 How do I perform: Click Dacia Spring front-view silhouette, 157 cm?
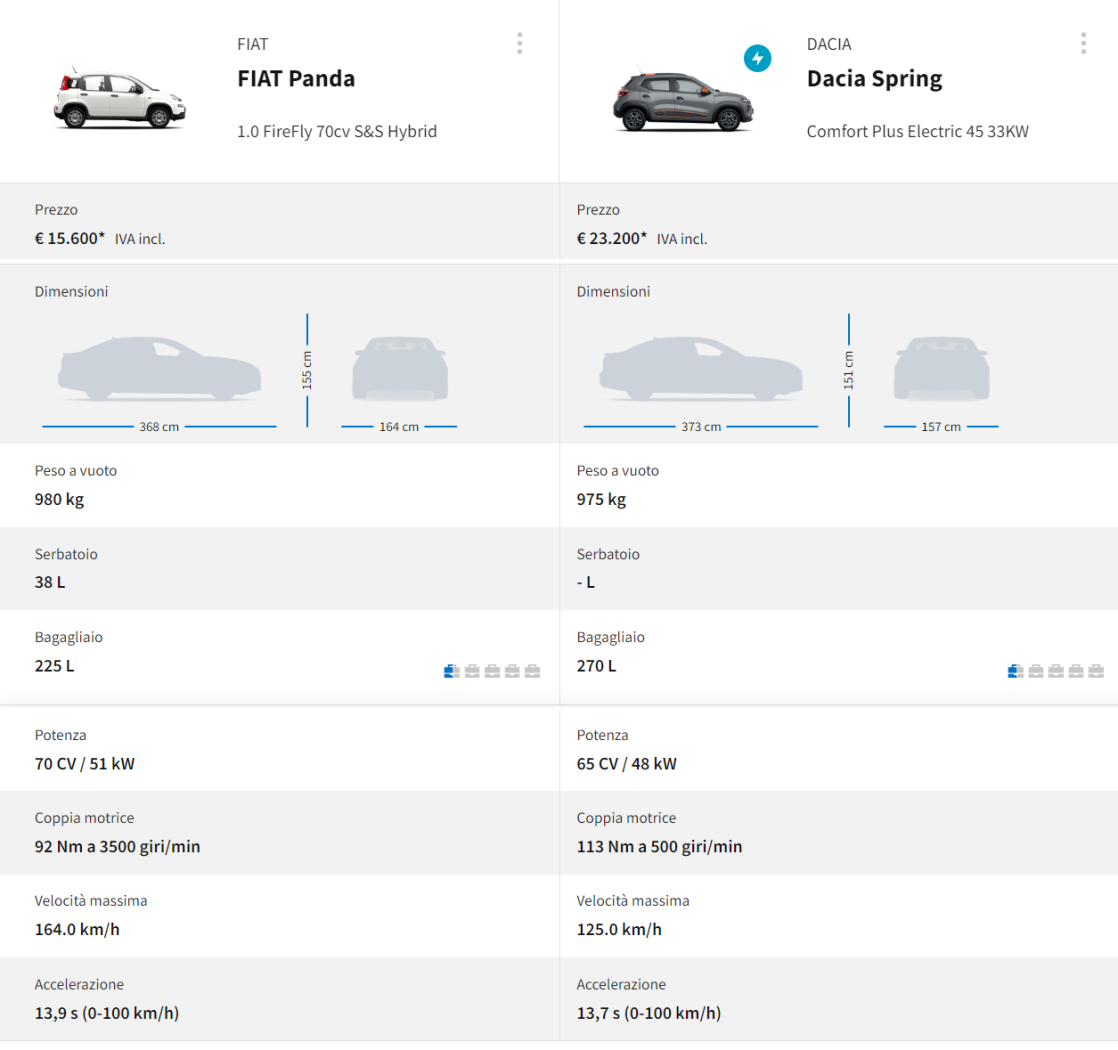tap(941, 369)
